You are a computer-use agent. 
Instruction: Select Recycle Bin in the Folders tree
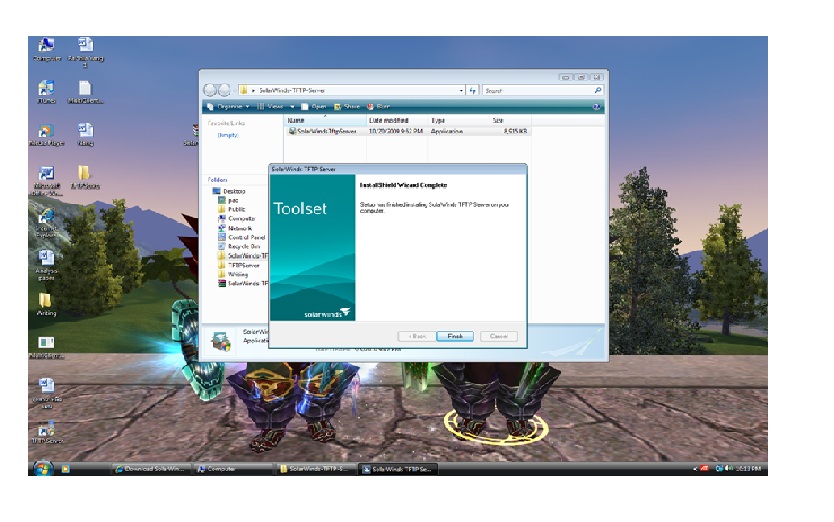click(x=239, y=246)
